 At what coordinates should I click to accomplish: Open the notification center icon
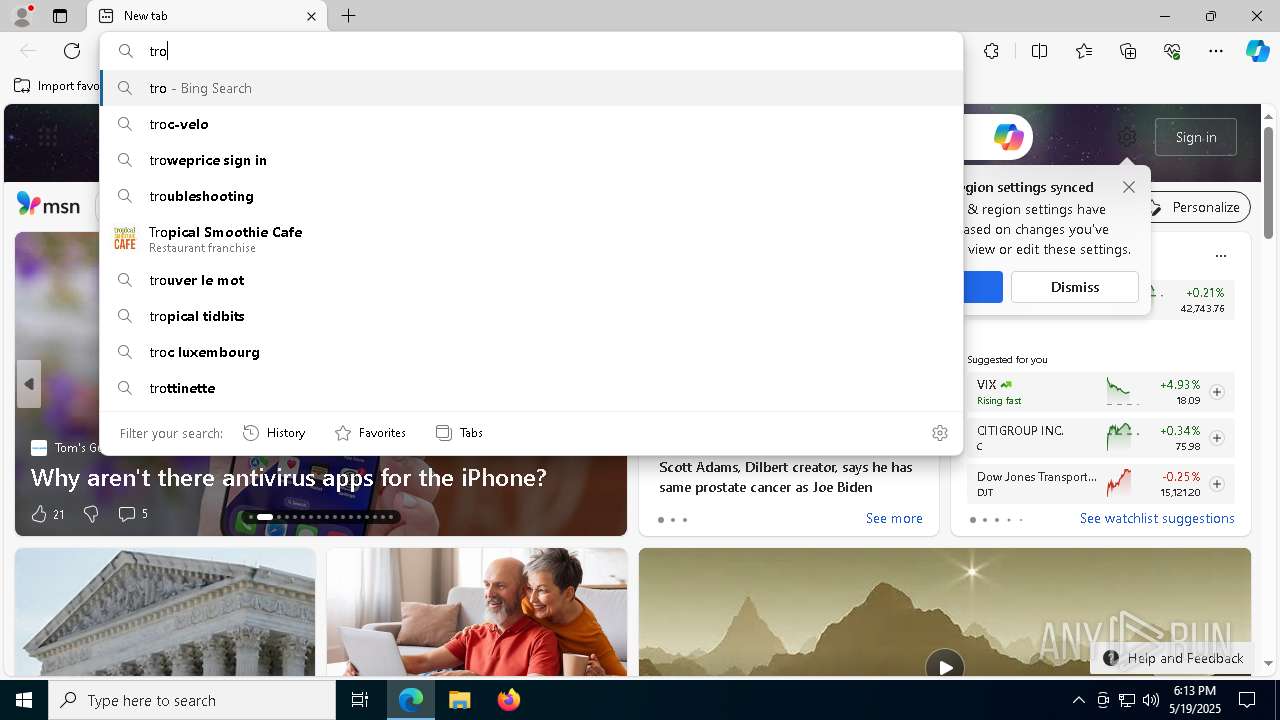point(1246,700)
